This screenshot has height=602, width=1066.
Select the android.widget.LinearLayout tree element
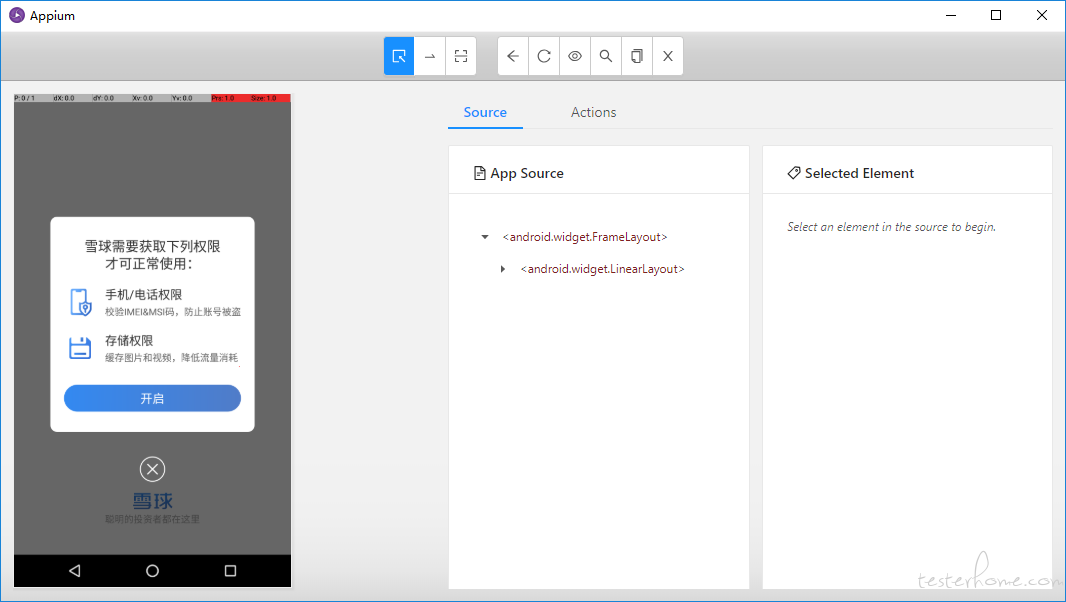pyautogui.click(x=602, y=270)
